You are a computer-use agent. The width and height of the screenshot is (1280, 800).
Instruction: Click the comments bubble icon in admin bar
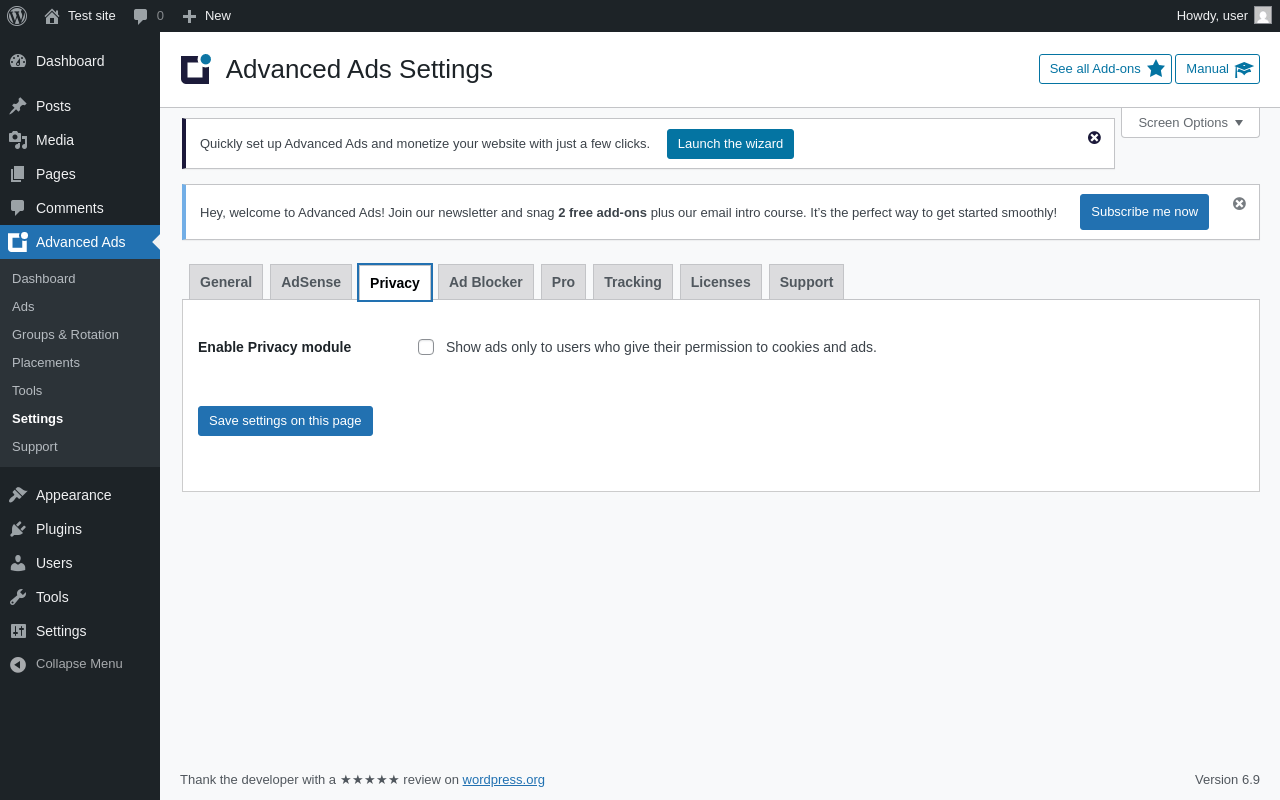pos(141,16)
